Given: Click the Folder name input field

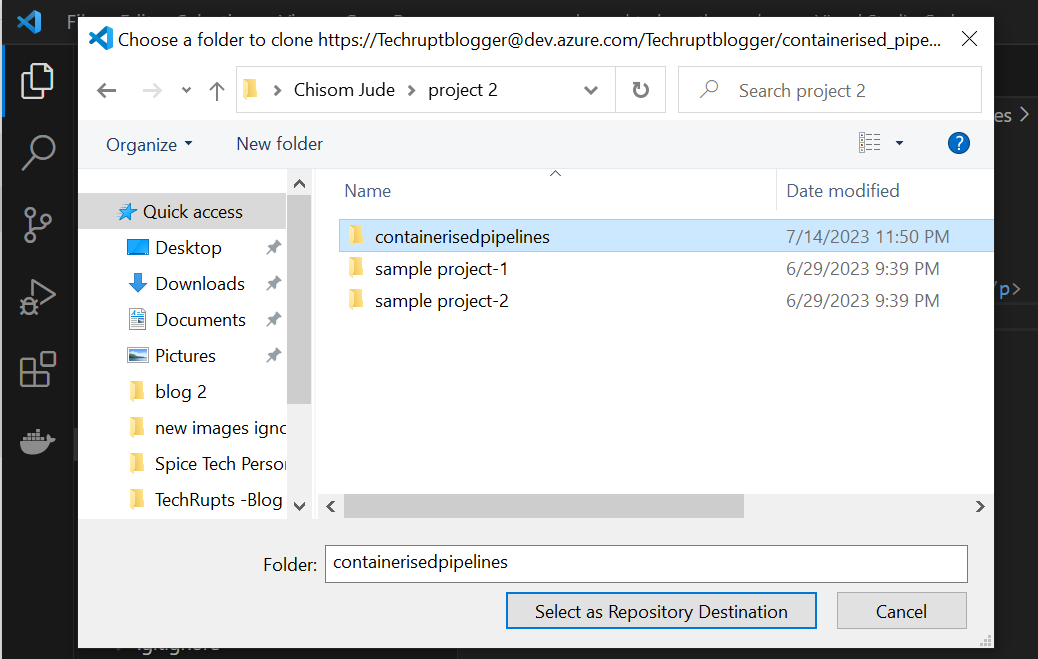Looking at the screenshot, I should coord(646,564).
